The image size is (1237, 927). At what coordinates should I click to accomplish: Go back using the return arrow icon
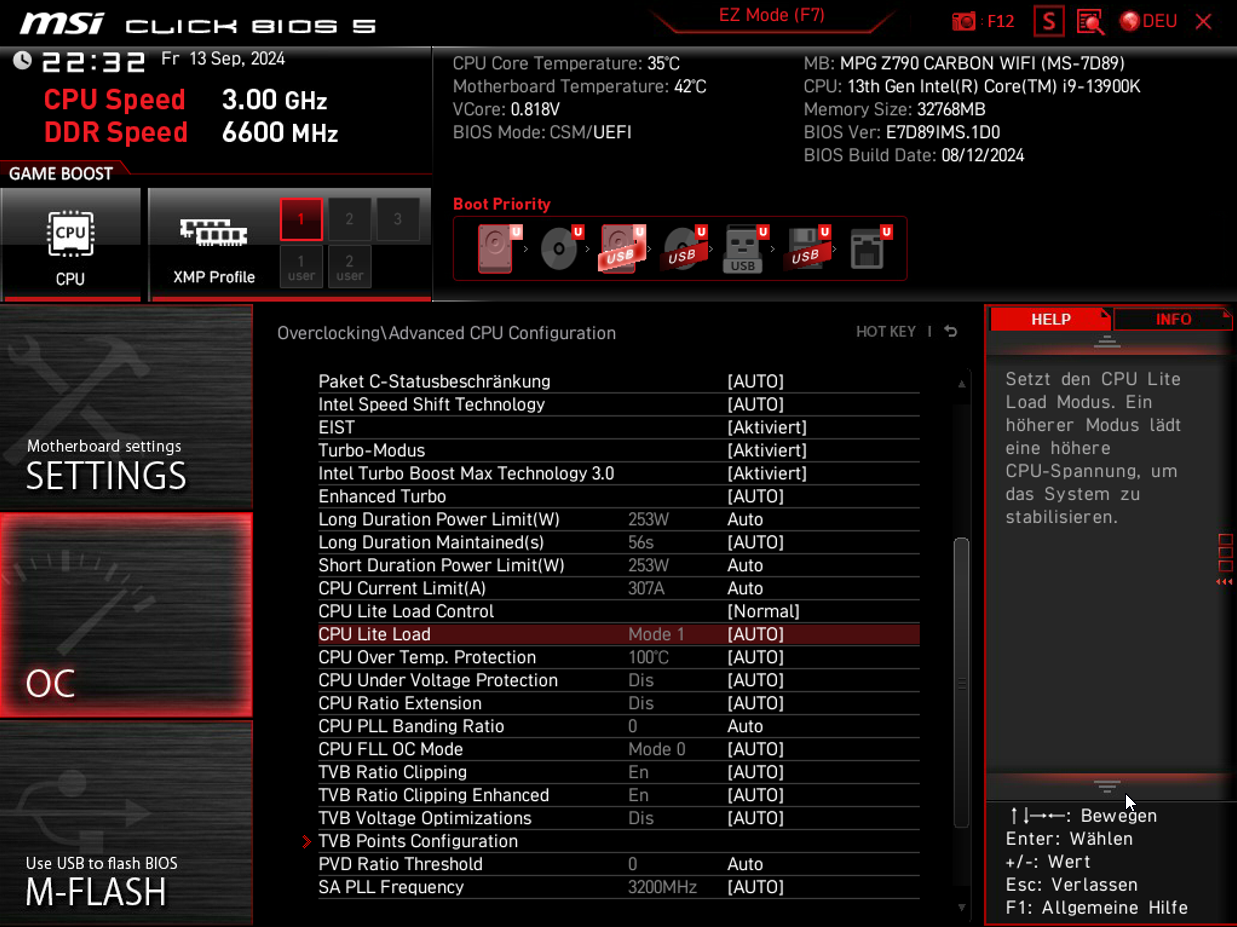click(950, 332)
